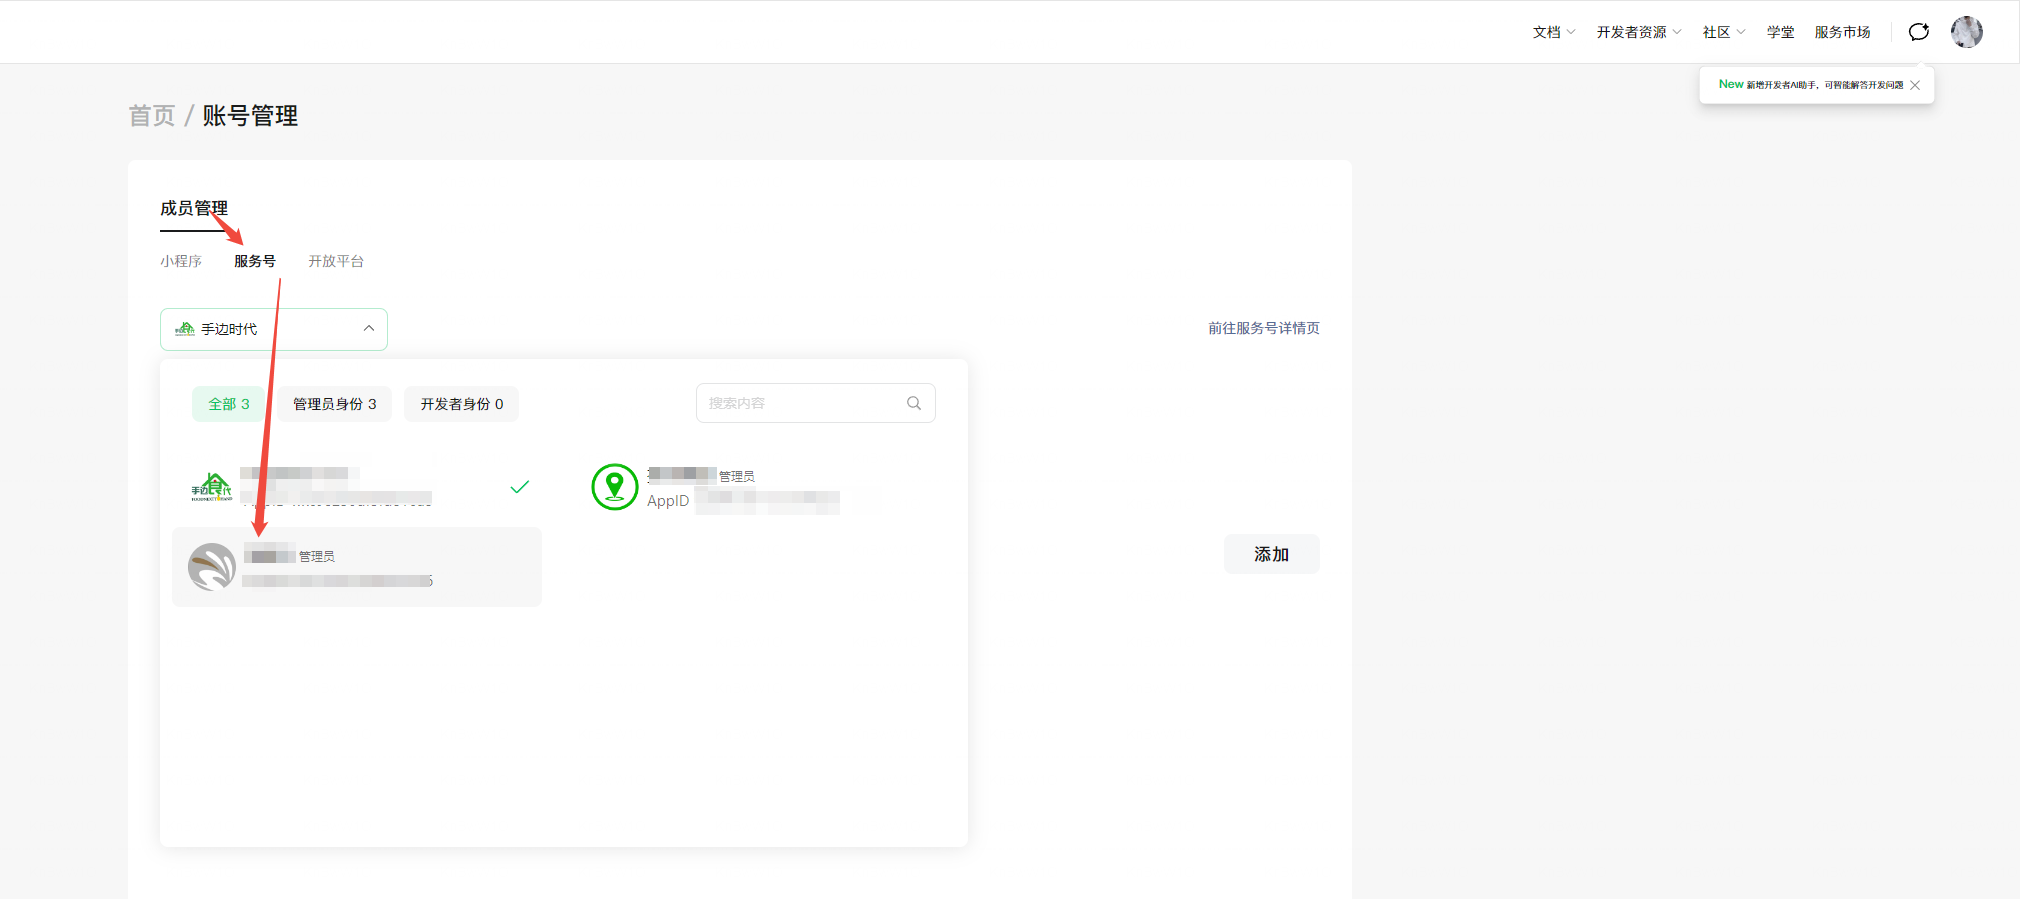2020x899 pixels.
Task: Switch to the 开放平台 tab
Action: [336, 261]
